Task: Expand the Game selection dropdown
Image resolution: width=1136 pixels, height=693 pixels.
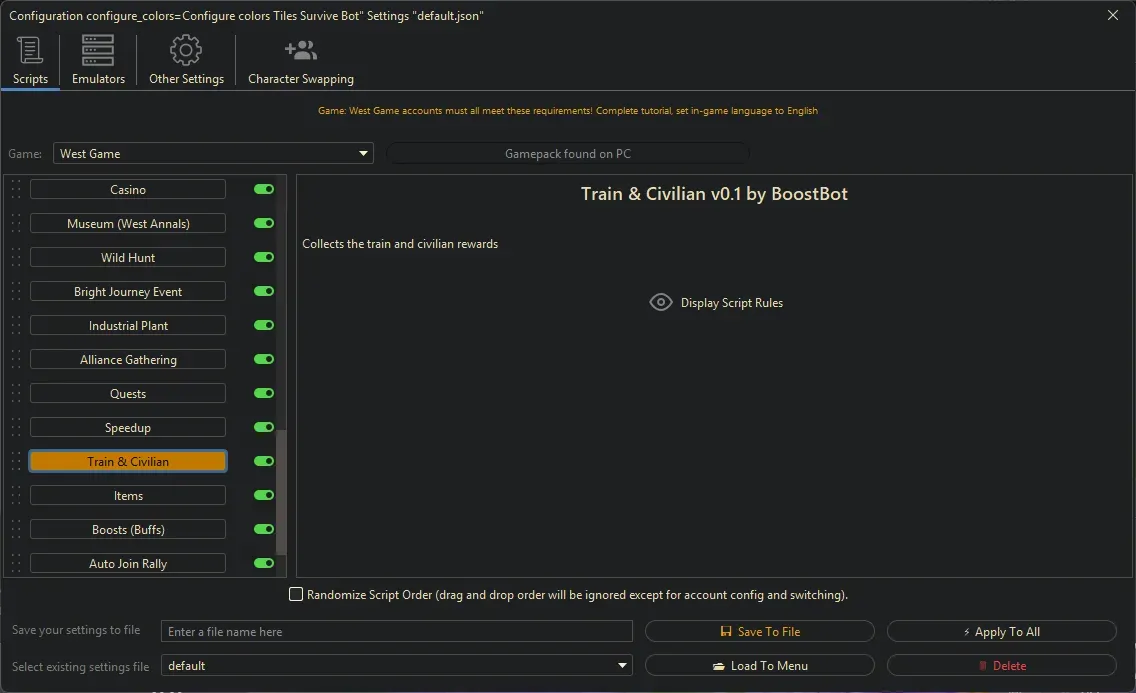Action: click(363, 154)
